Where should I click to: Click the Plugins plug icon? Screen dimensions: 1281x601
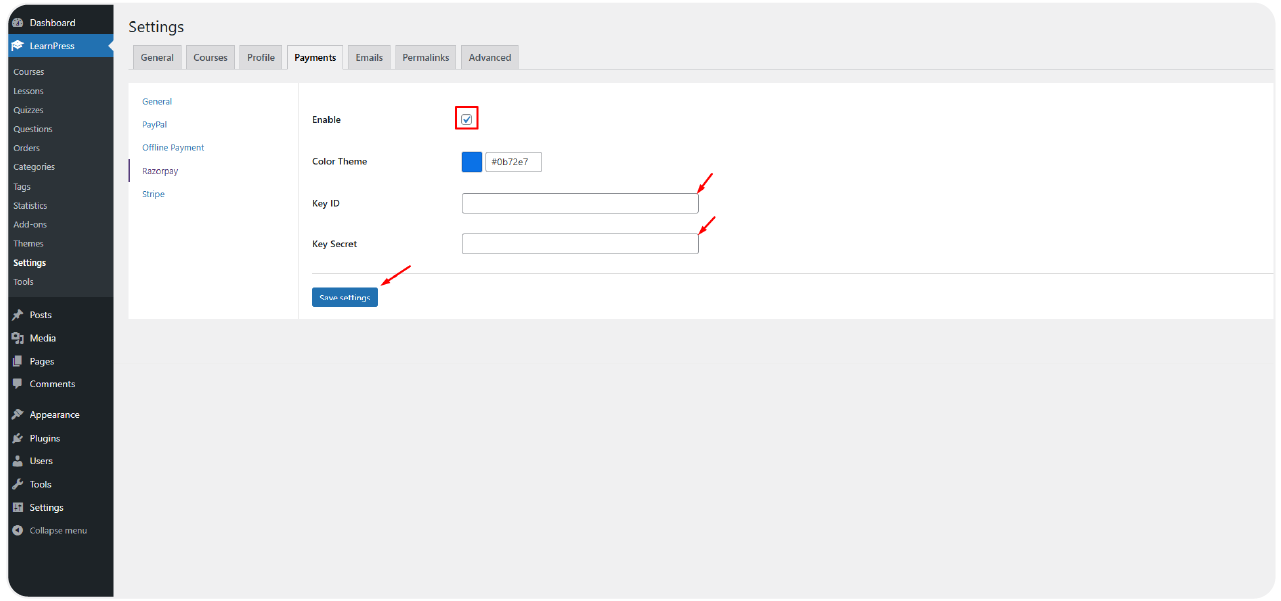pyautogui.click(x=18, y=438)
